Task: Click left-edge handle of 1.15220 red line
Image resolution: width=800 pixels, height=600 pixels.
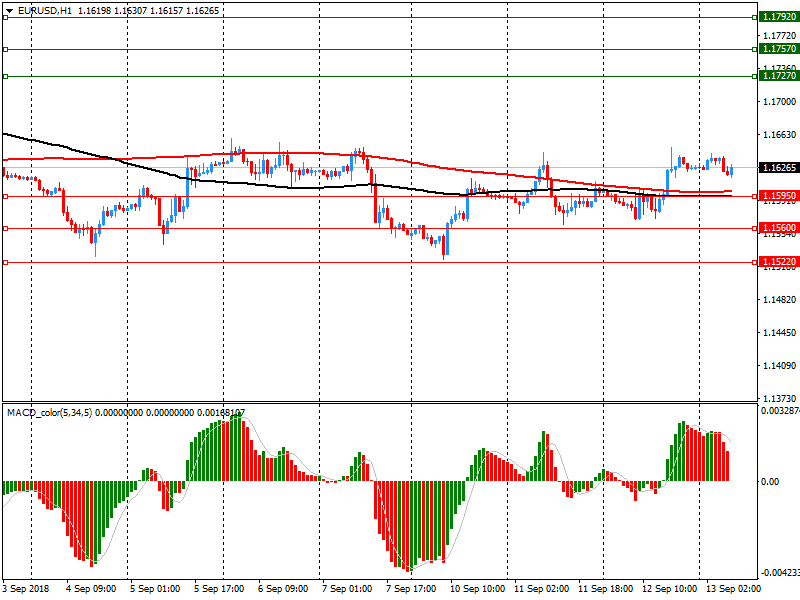Action: coord(5,262)
